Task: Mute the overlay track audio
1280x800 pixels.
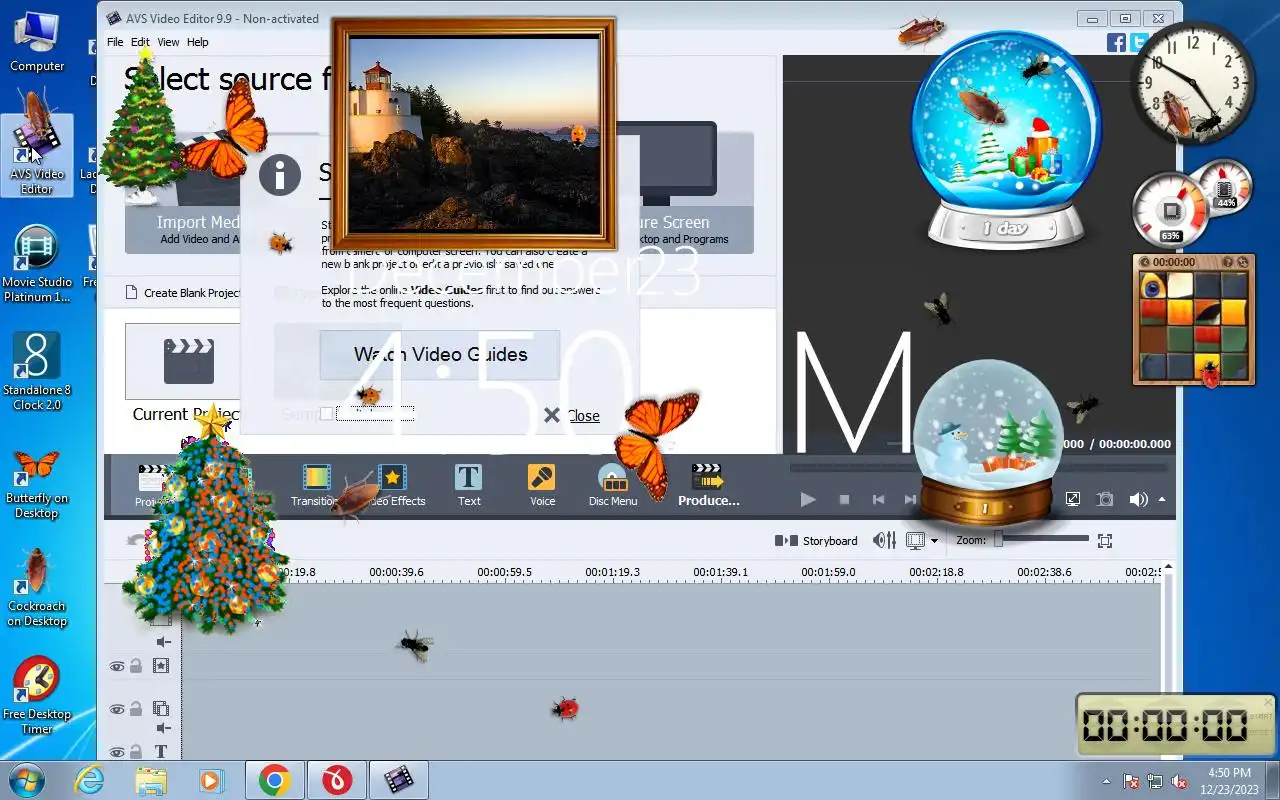Action: tap(163, 729)
